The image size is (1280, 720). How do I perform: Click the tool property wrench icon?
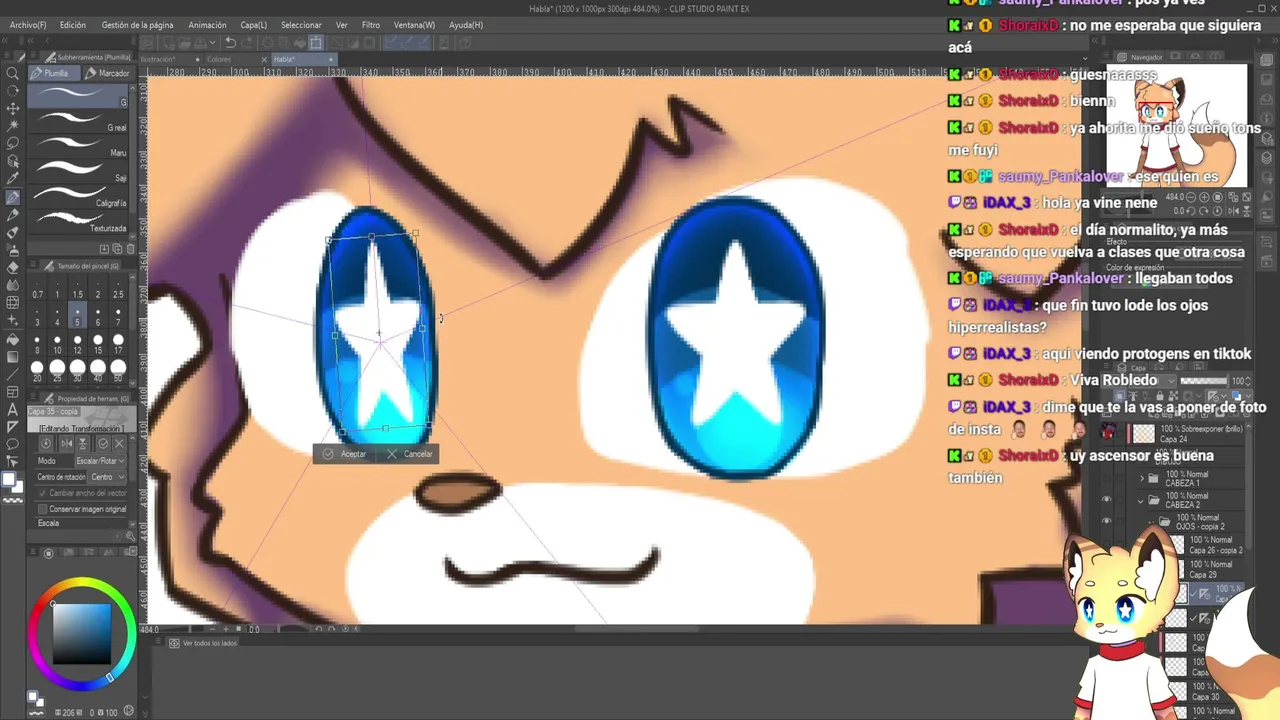click(131, 536)
